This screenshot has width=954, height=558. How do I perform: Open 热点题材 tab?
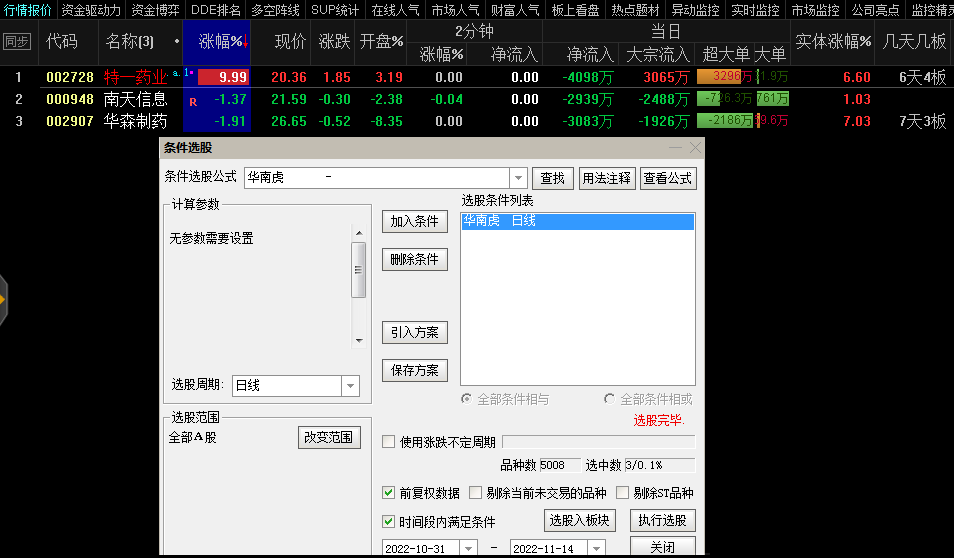(x=635, y=10)
